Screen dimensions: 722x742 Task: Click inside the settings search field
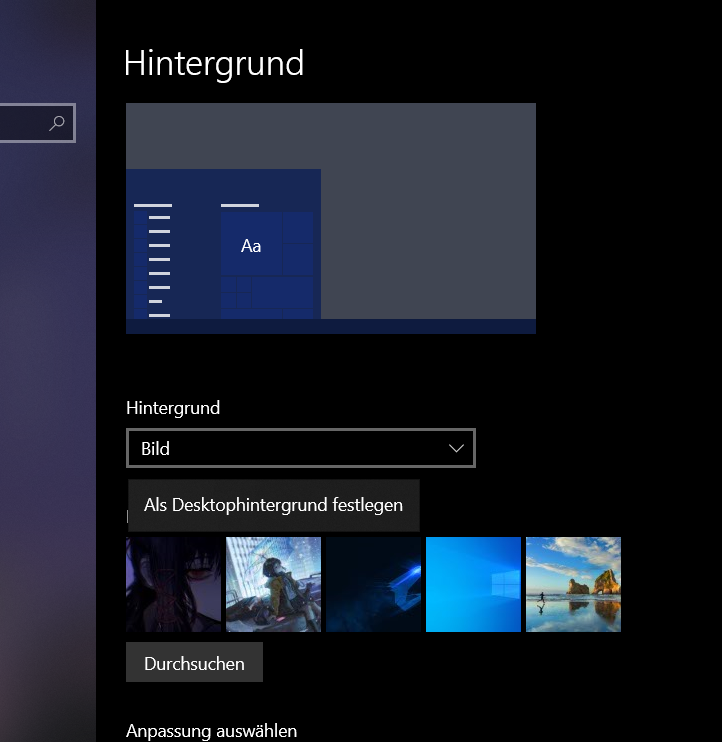coord(37,123)
